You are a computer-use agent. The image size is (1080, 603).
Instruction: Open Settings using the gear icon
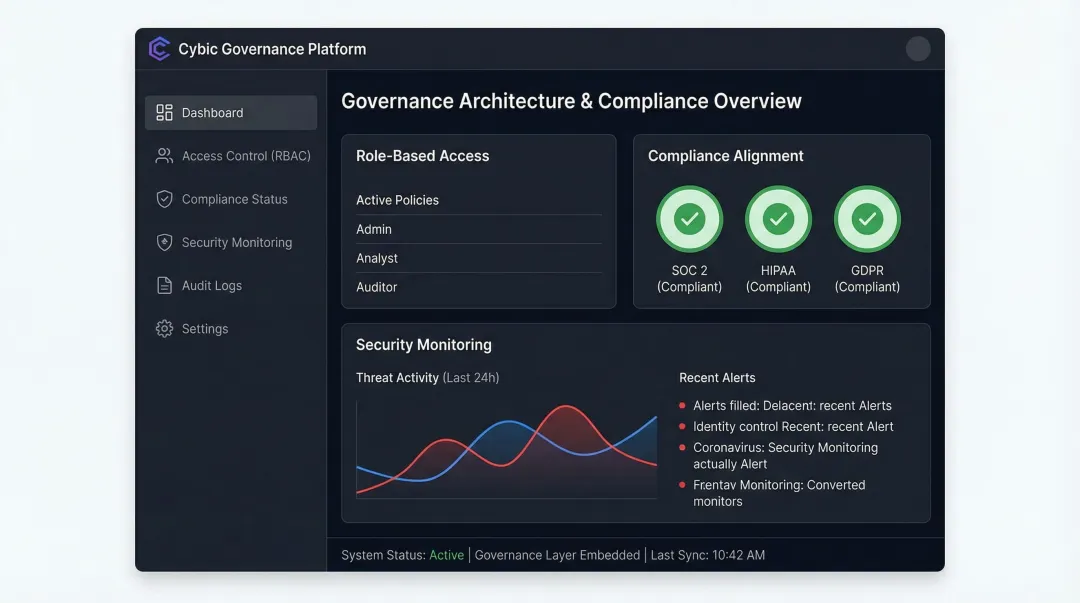[x=163, y=328]
